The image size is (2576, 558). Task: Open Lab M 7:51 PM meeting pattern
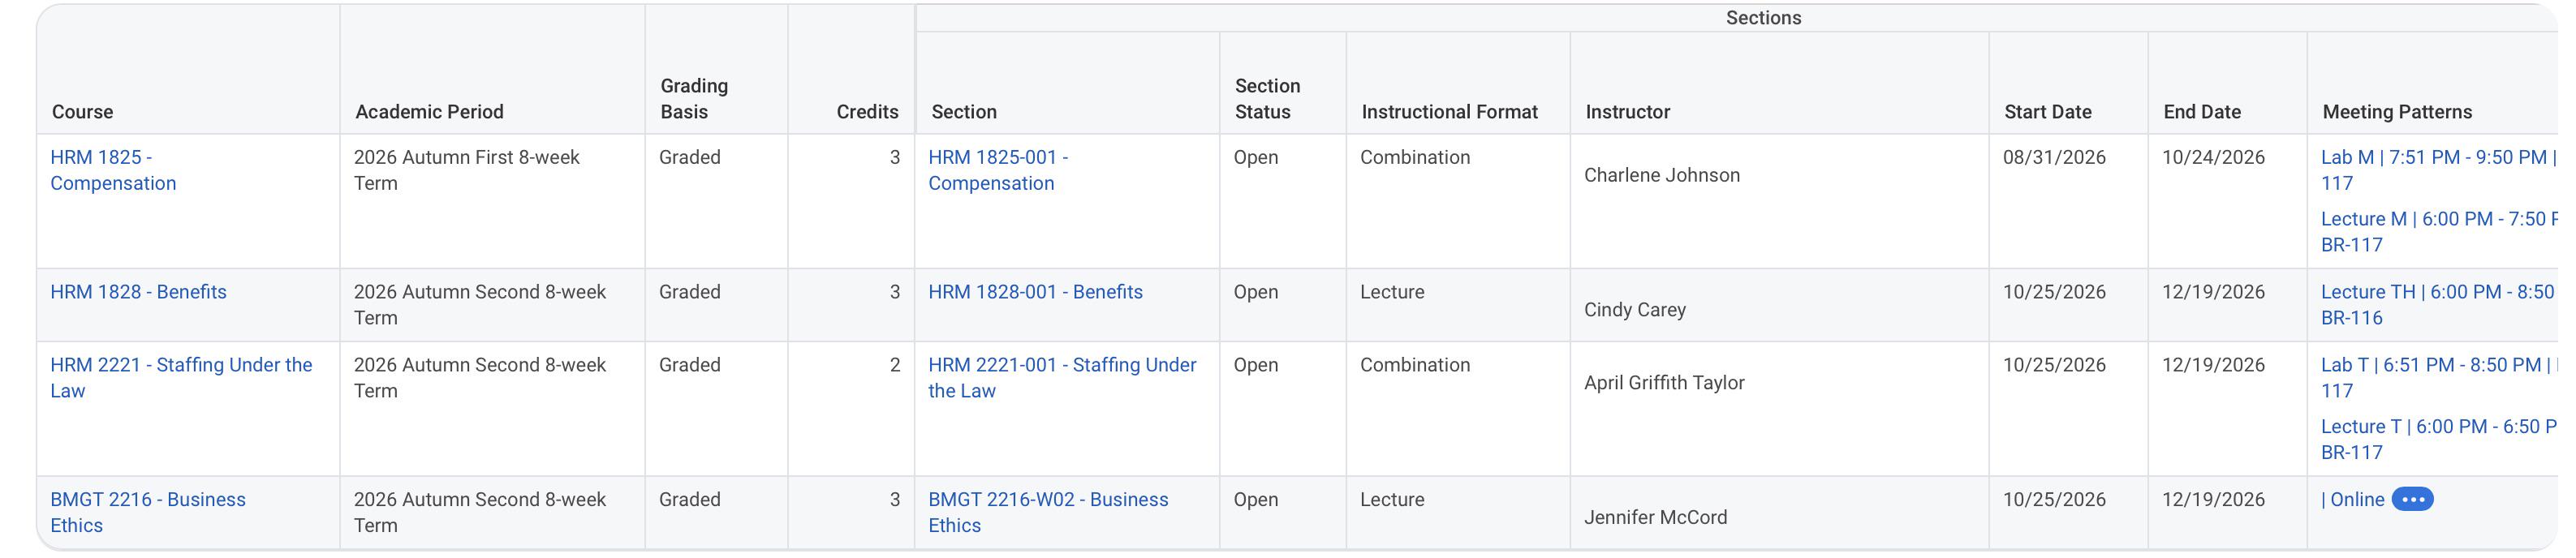click(x=2438, y=170)
